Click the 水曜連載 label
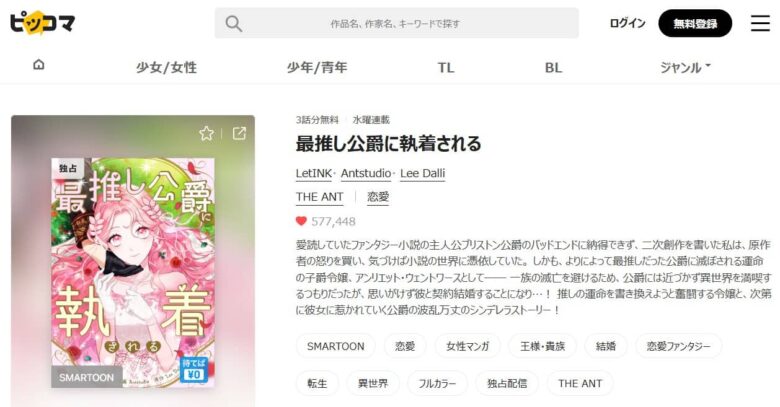This screenshot has height=407, width=780. pyautogui.click(x=371, y=120)
